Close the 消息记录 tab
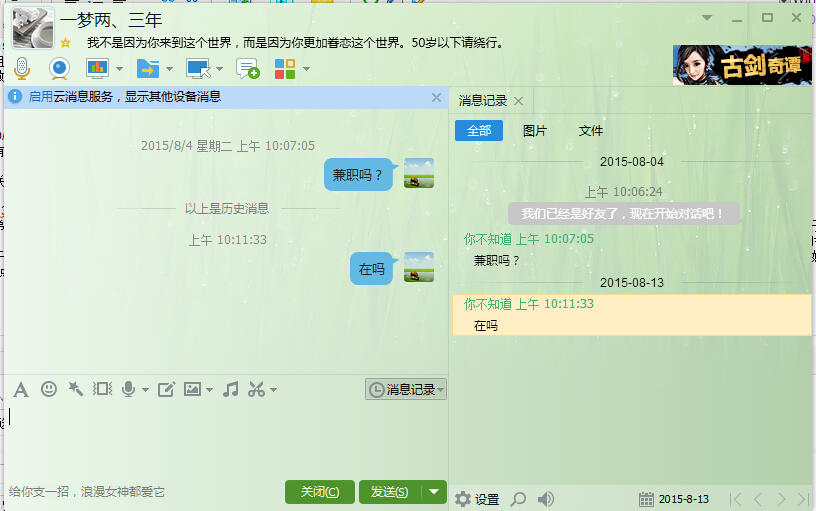 tap(518, 101)
